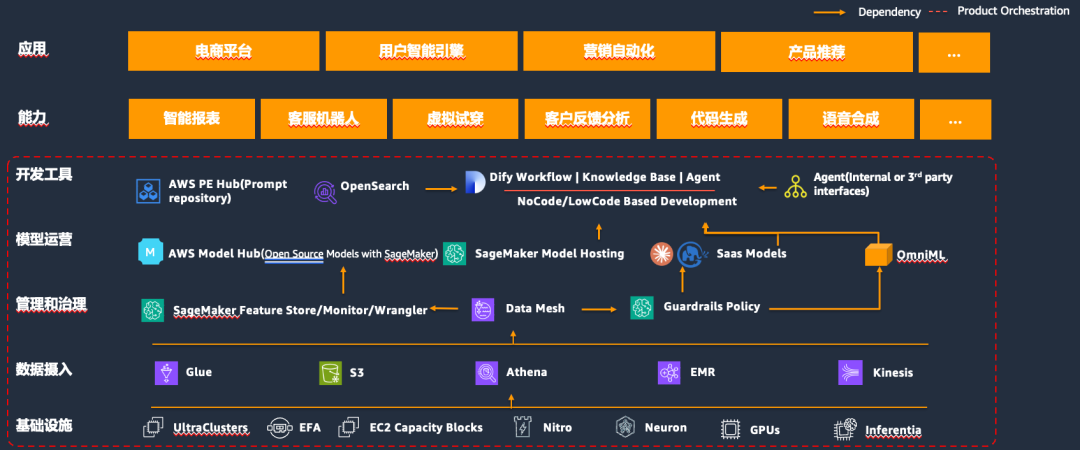Click the 数据摄入 layer label
Viewport: 1080px width, 450px height.
pos(44,369)
